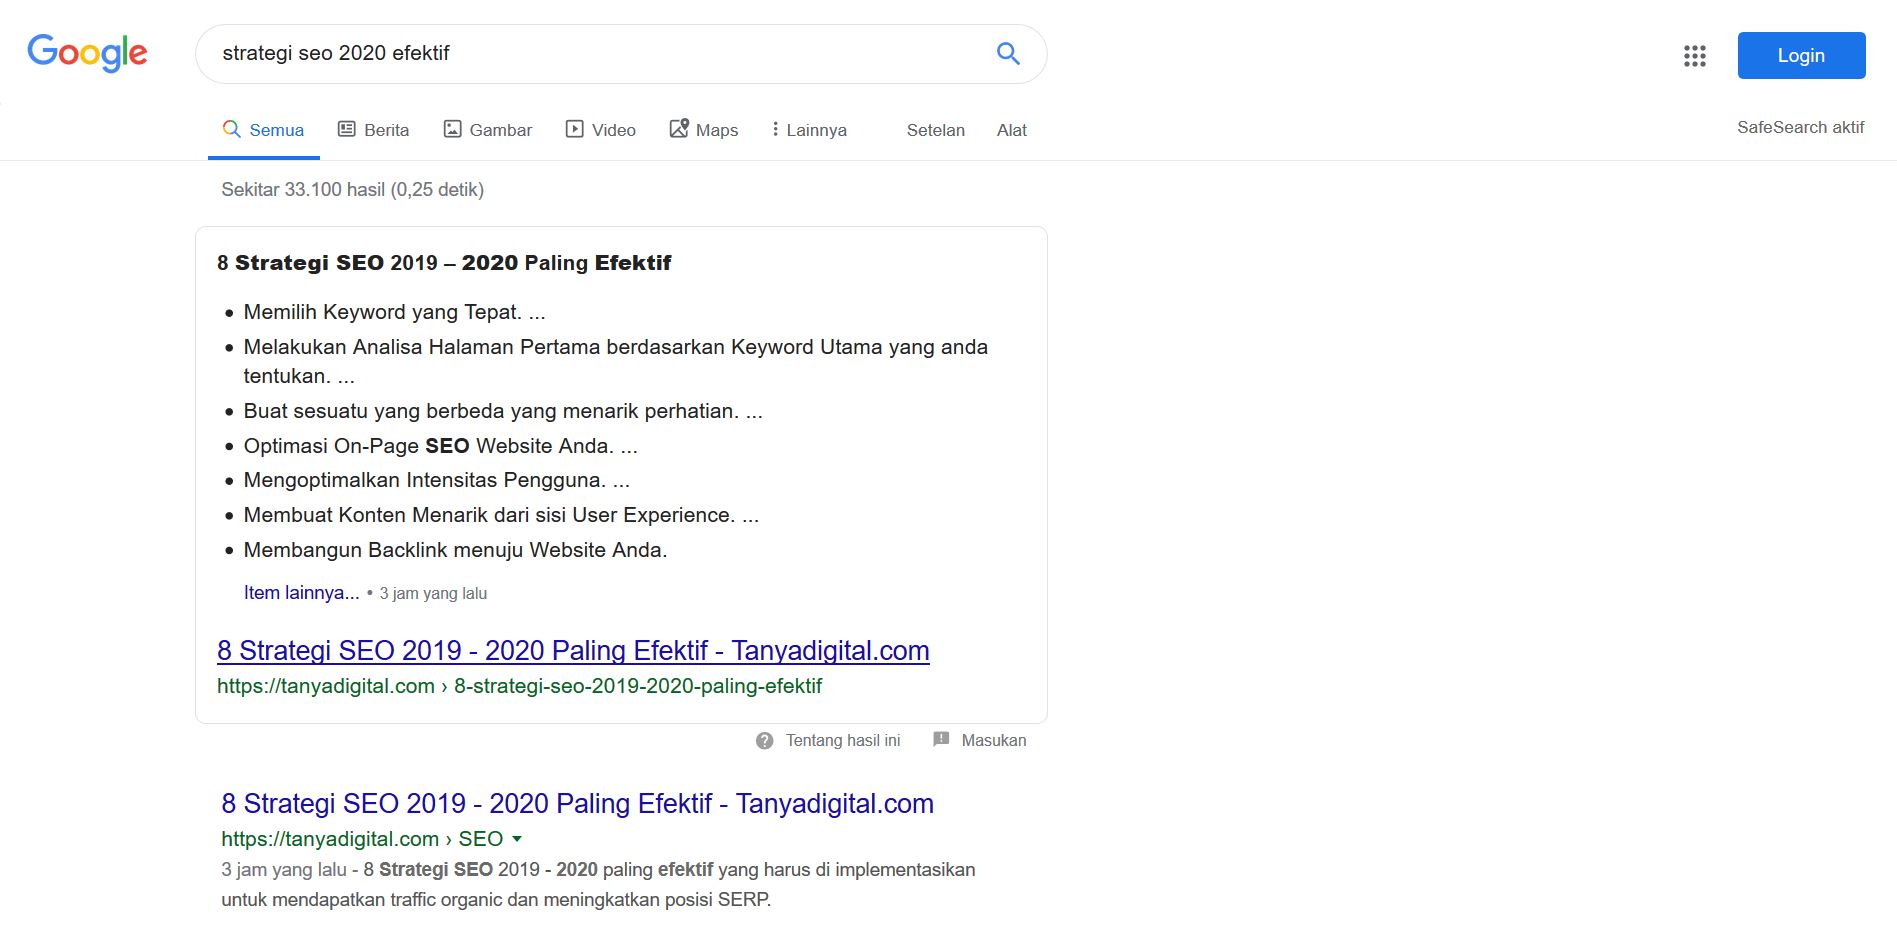Click the Video play icon
Viewport: 1897px width, 940px height.
pyautogui.click(x=575, y=129)
